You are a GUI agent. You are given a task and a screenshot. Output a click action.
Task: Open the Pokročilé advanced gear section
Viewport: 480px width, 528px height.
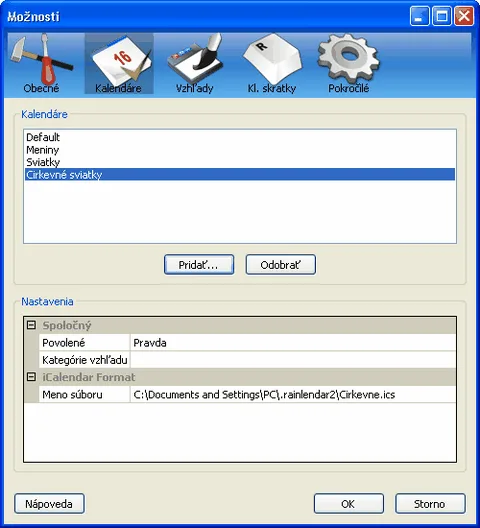tap(349, 64)
